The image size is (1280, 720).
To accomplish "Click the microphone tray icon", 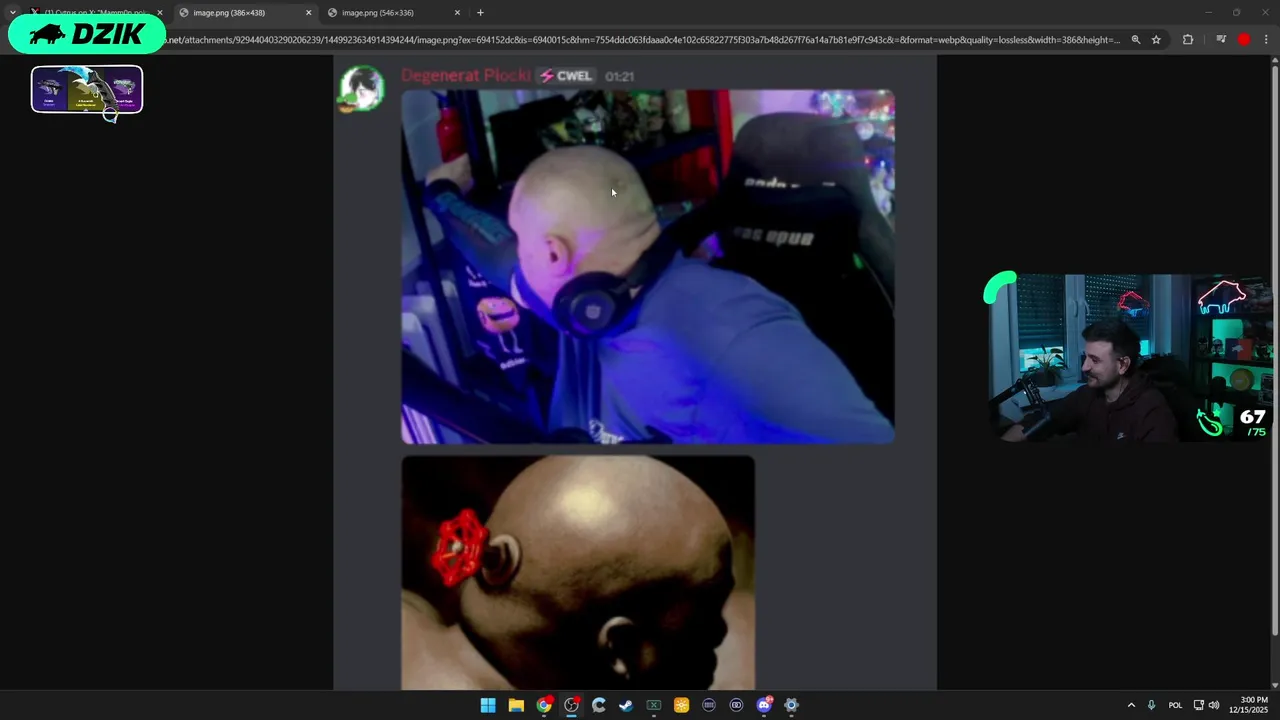I will 1152,705.
